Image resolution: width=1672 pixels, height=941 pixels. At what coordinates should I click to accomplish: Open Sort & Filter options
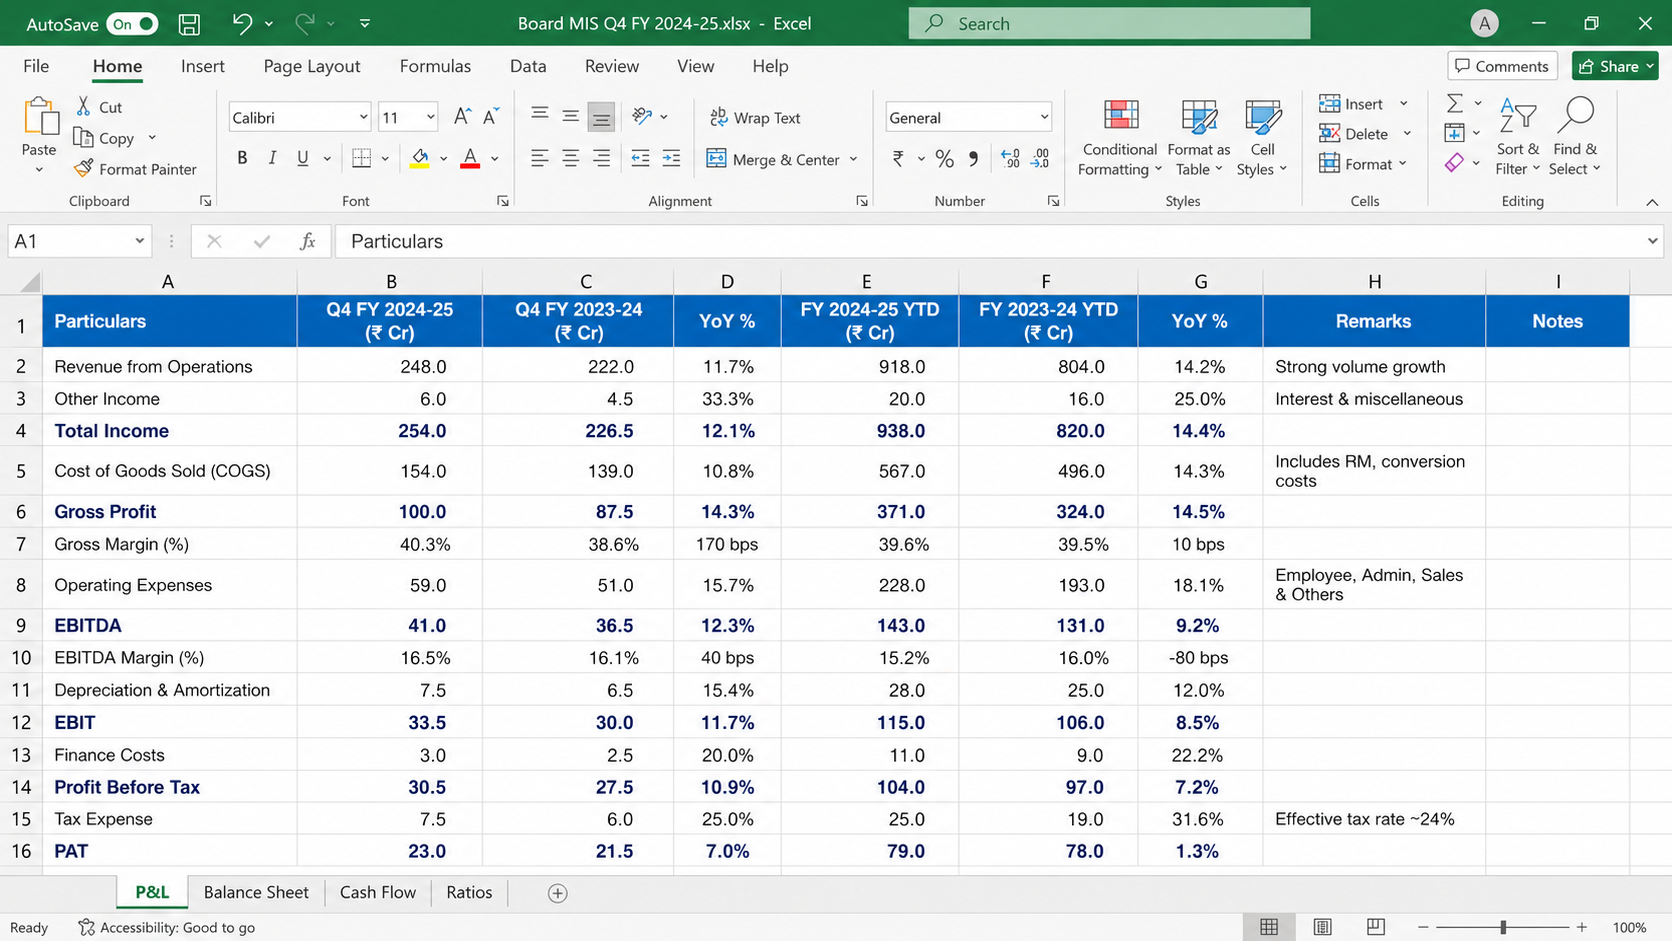[1518, 139]
